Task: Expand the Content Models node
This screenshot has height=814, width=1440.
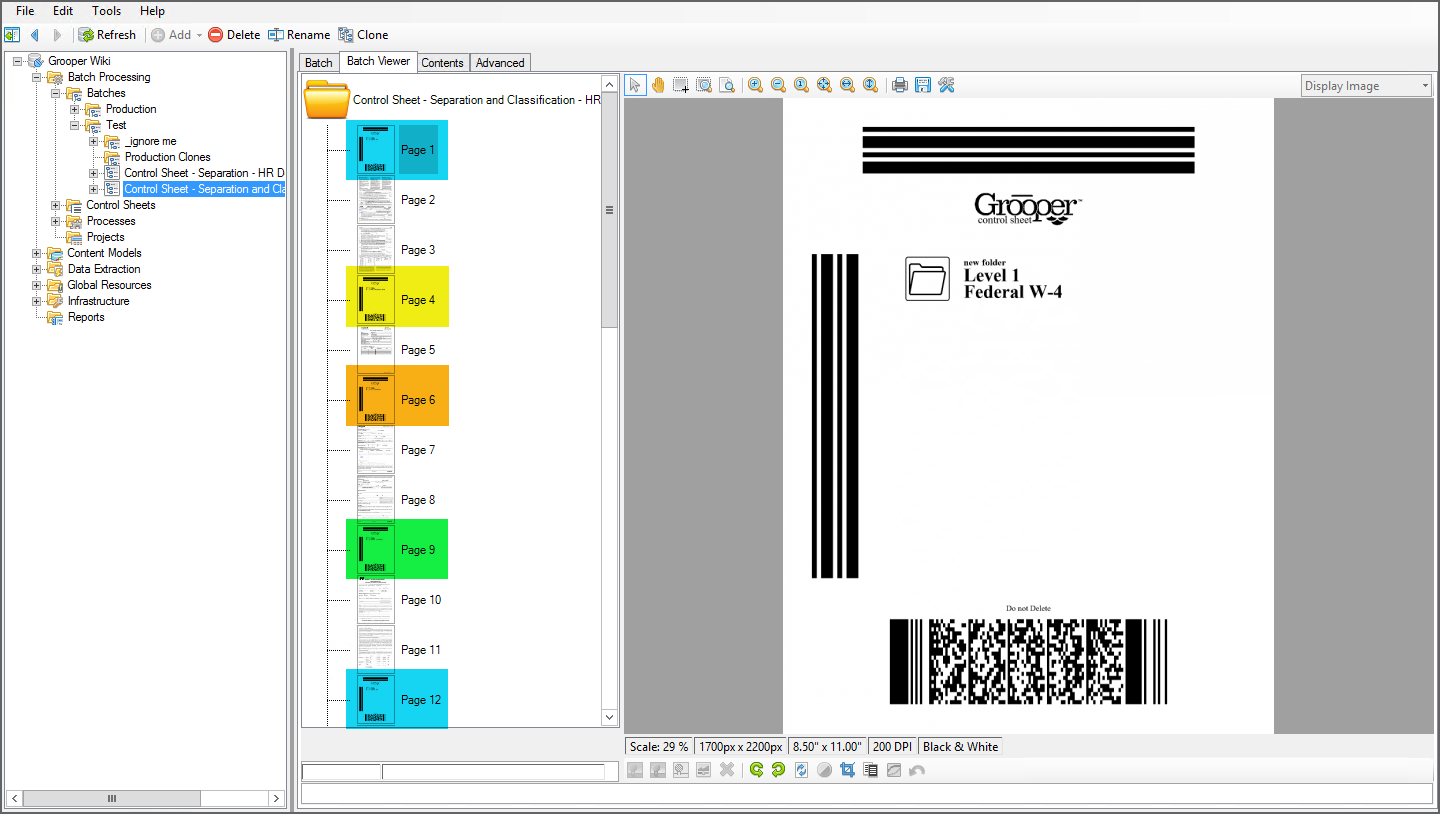Action: (37, 253)
